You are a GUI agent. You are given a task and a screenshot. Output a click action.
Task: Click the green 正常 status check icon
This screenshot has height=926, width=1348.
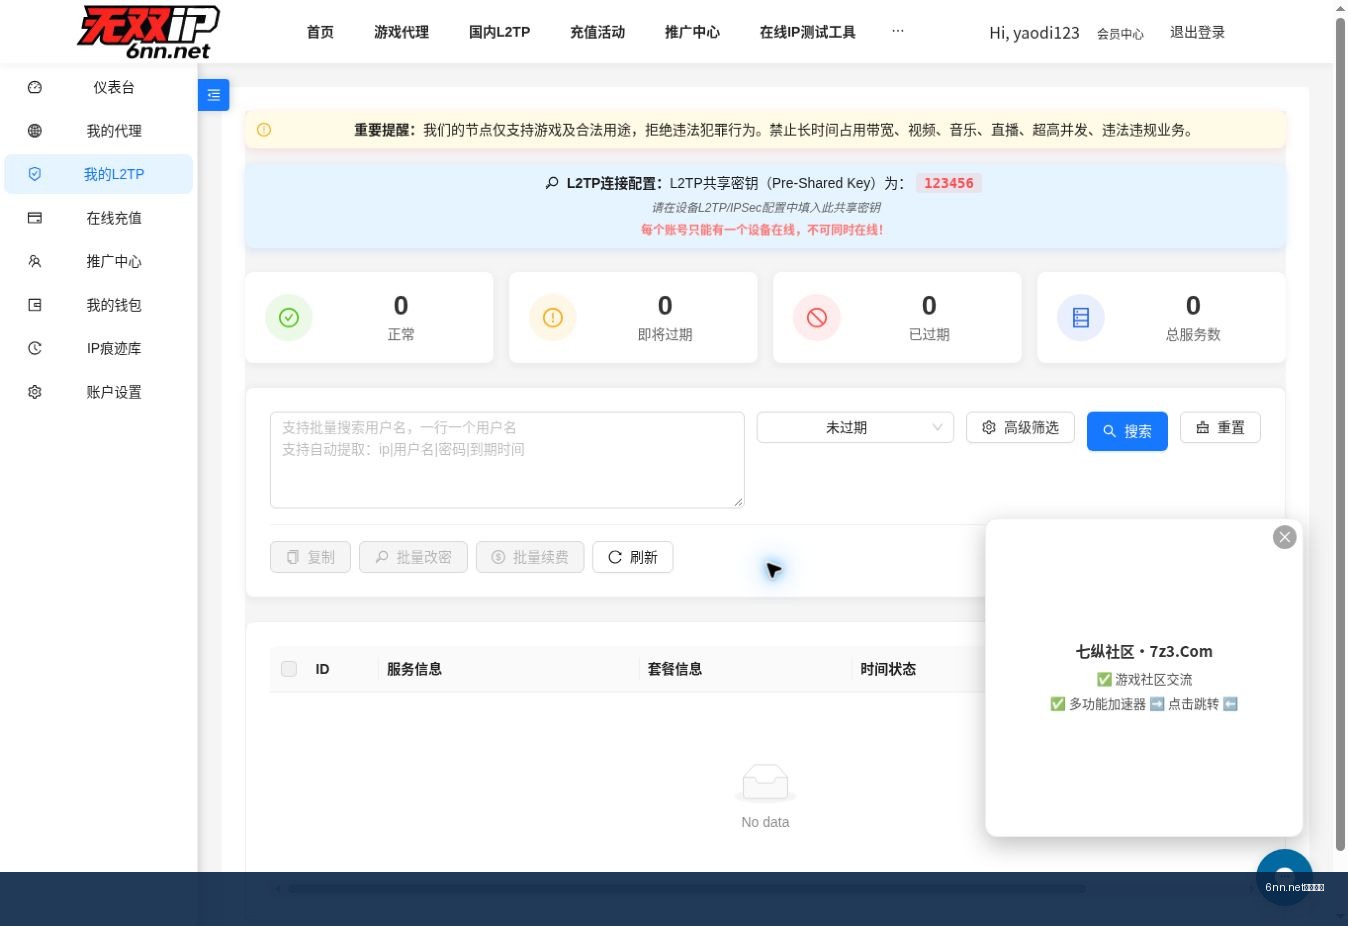[289, 317]
